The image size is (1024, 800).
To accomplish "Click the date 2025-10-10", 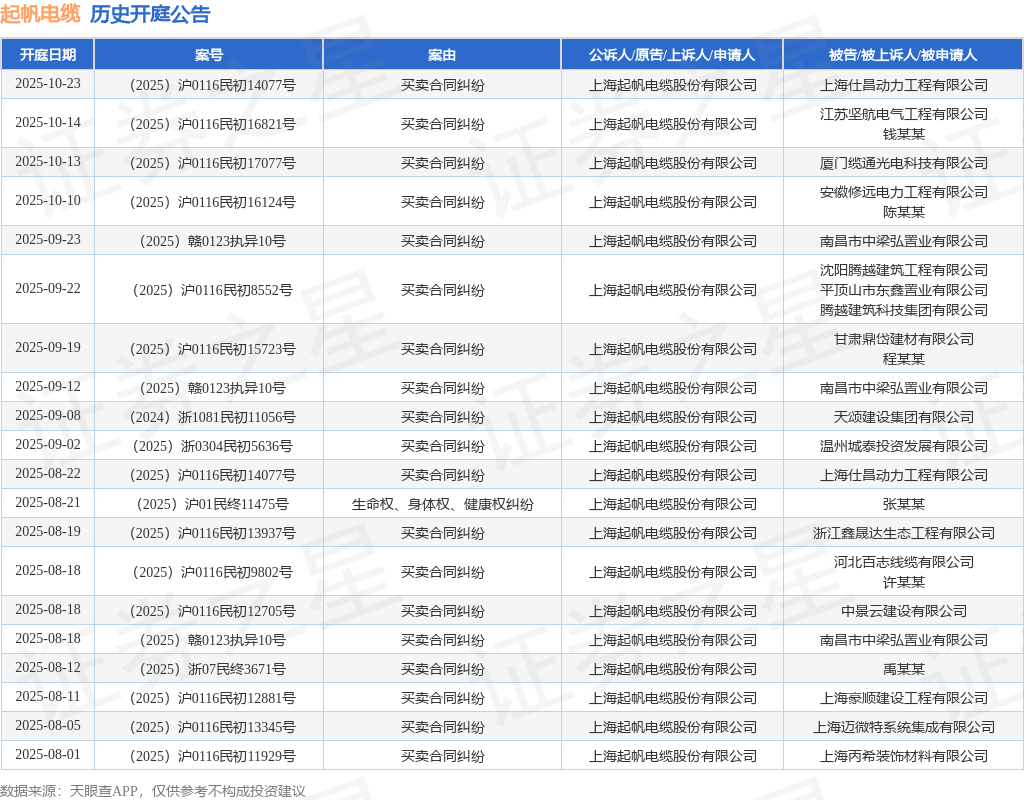I will [x=48, y=200].
